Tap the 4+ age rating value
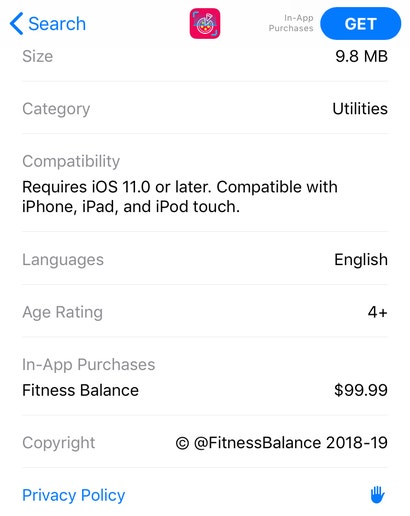Viewport: 410px width, 516px height. click(x=378, y=312)
